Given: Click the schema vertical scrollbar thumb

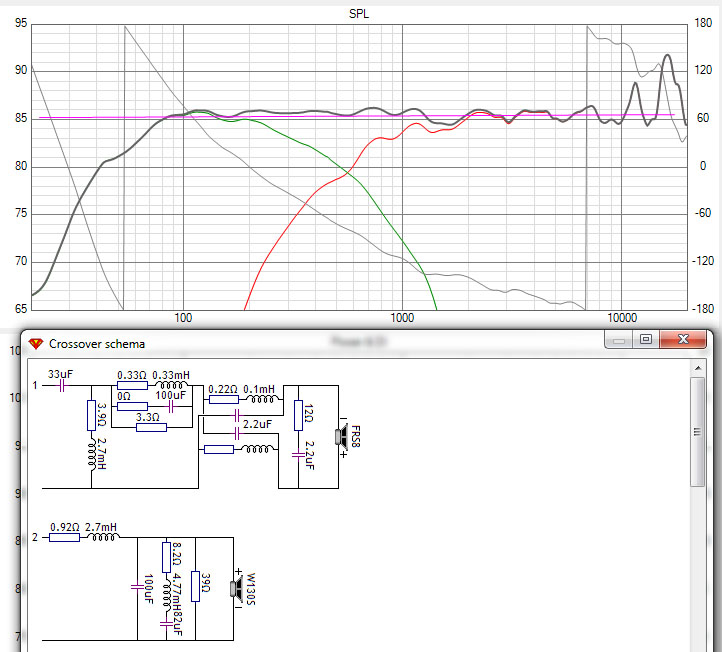Looking at the screenshot, I should pos(698,432).
